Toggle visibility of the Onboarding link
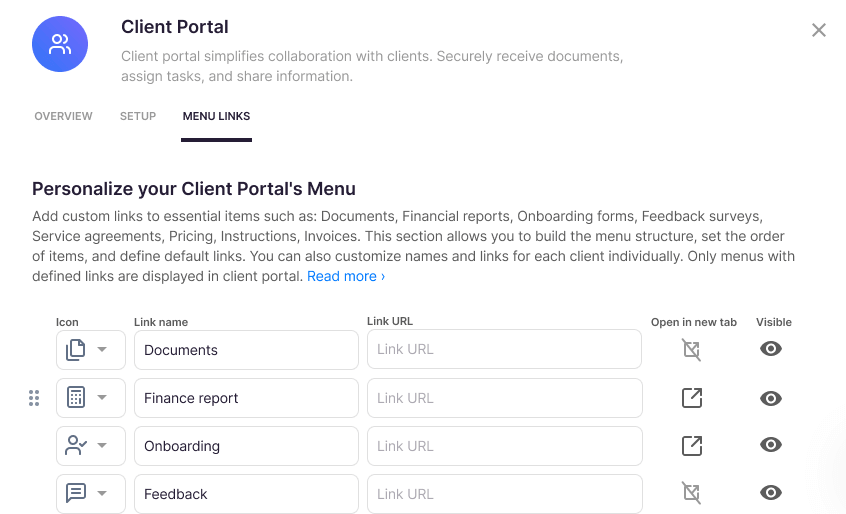Viewport: 846px width, 514px height. click(x=770, y=445)
